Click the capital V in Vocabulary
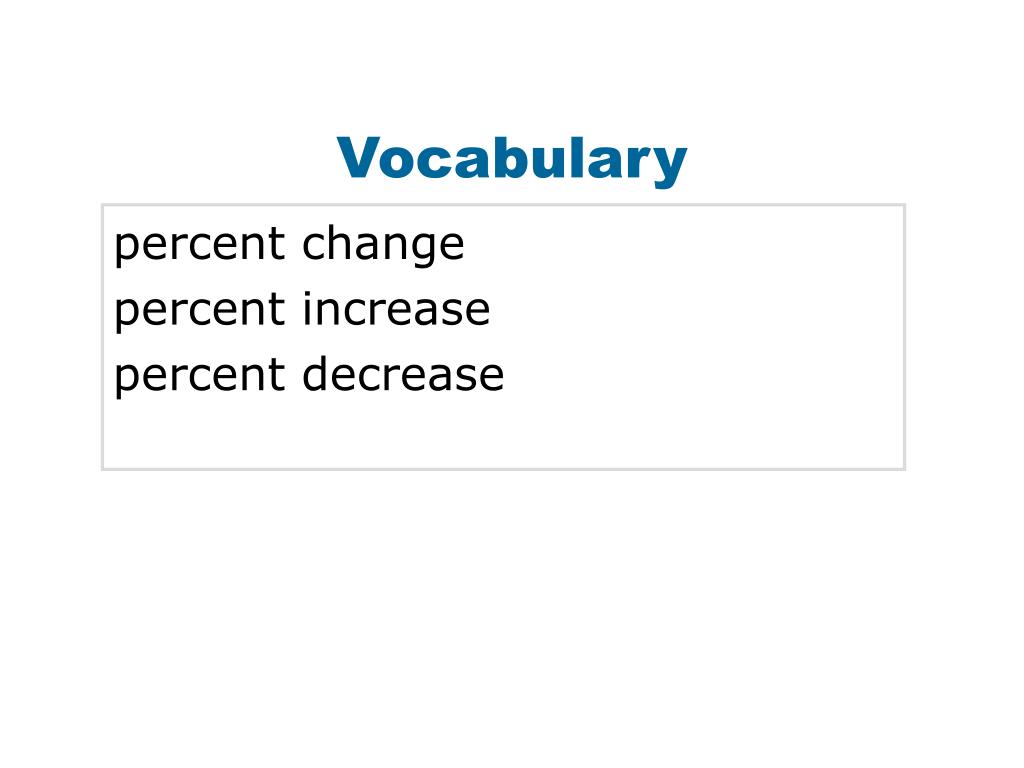Image resolution: width=1024 pixels, height=768 pixels. coord(357,157)
